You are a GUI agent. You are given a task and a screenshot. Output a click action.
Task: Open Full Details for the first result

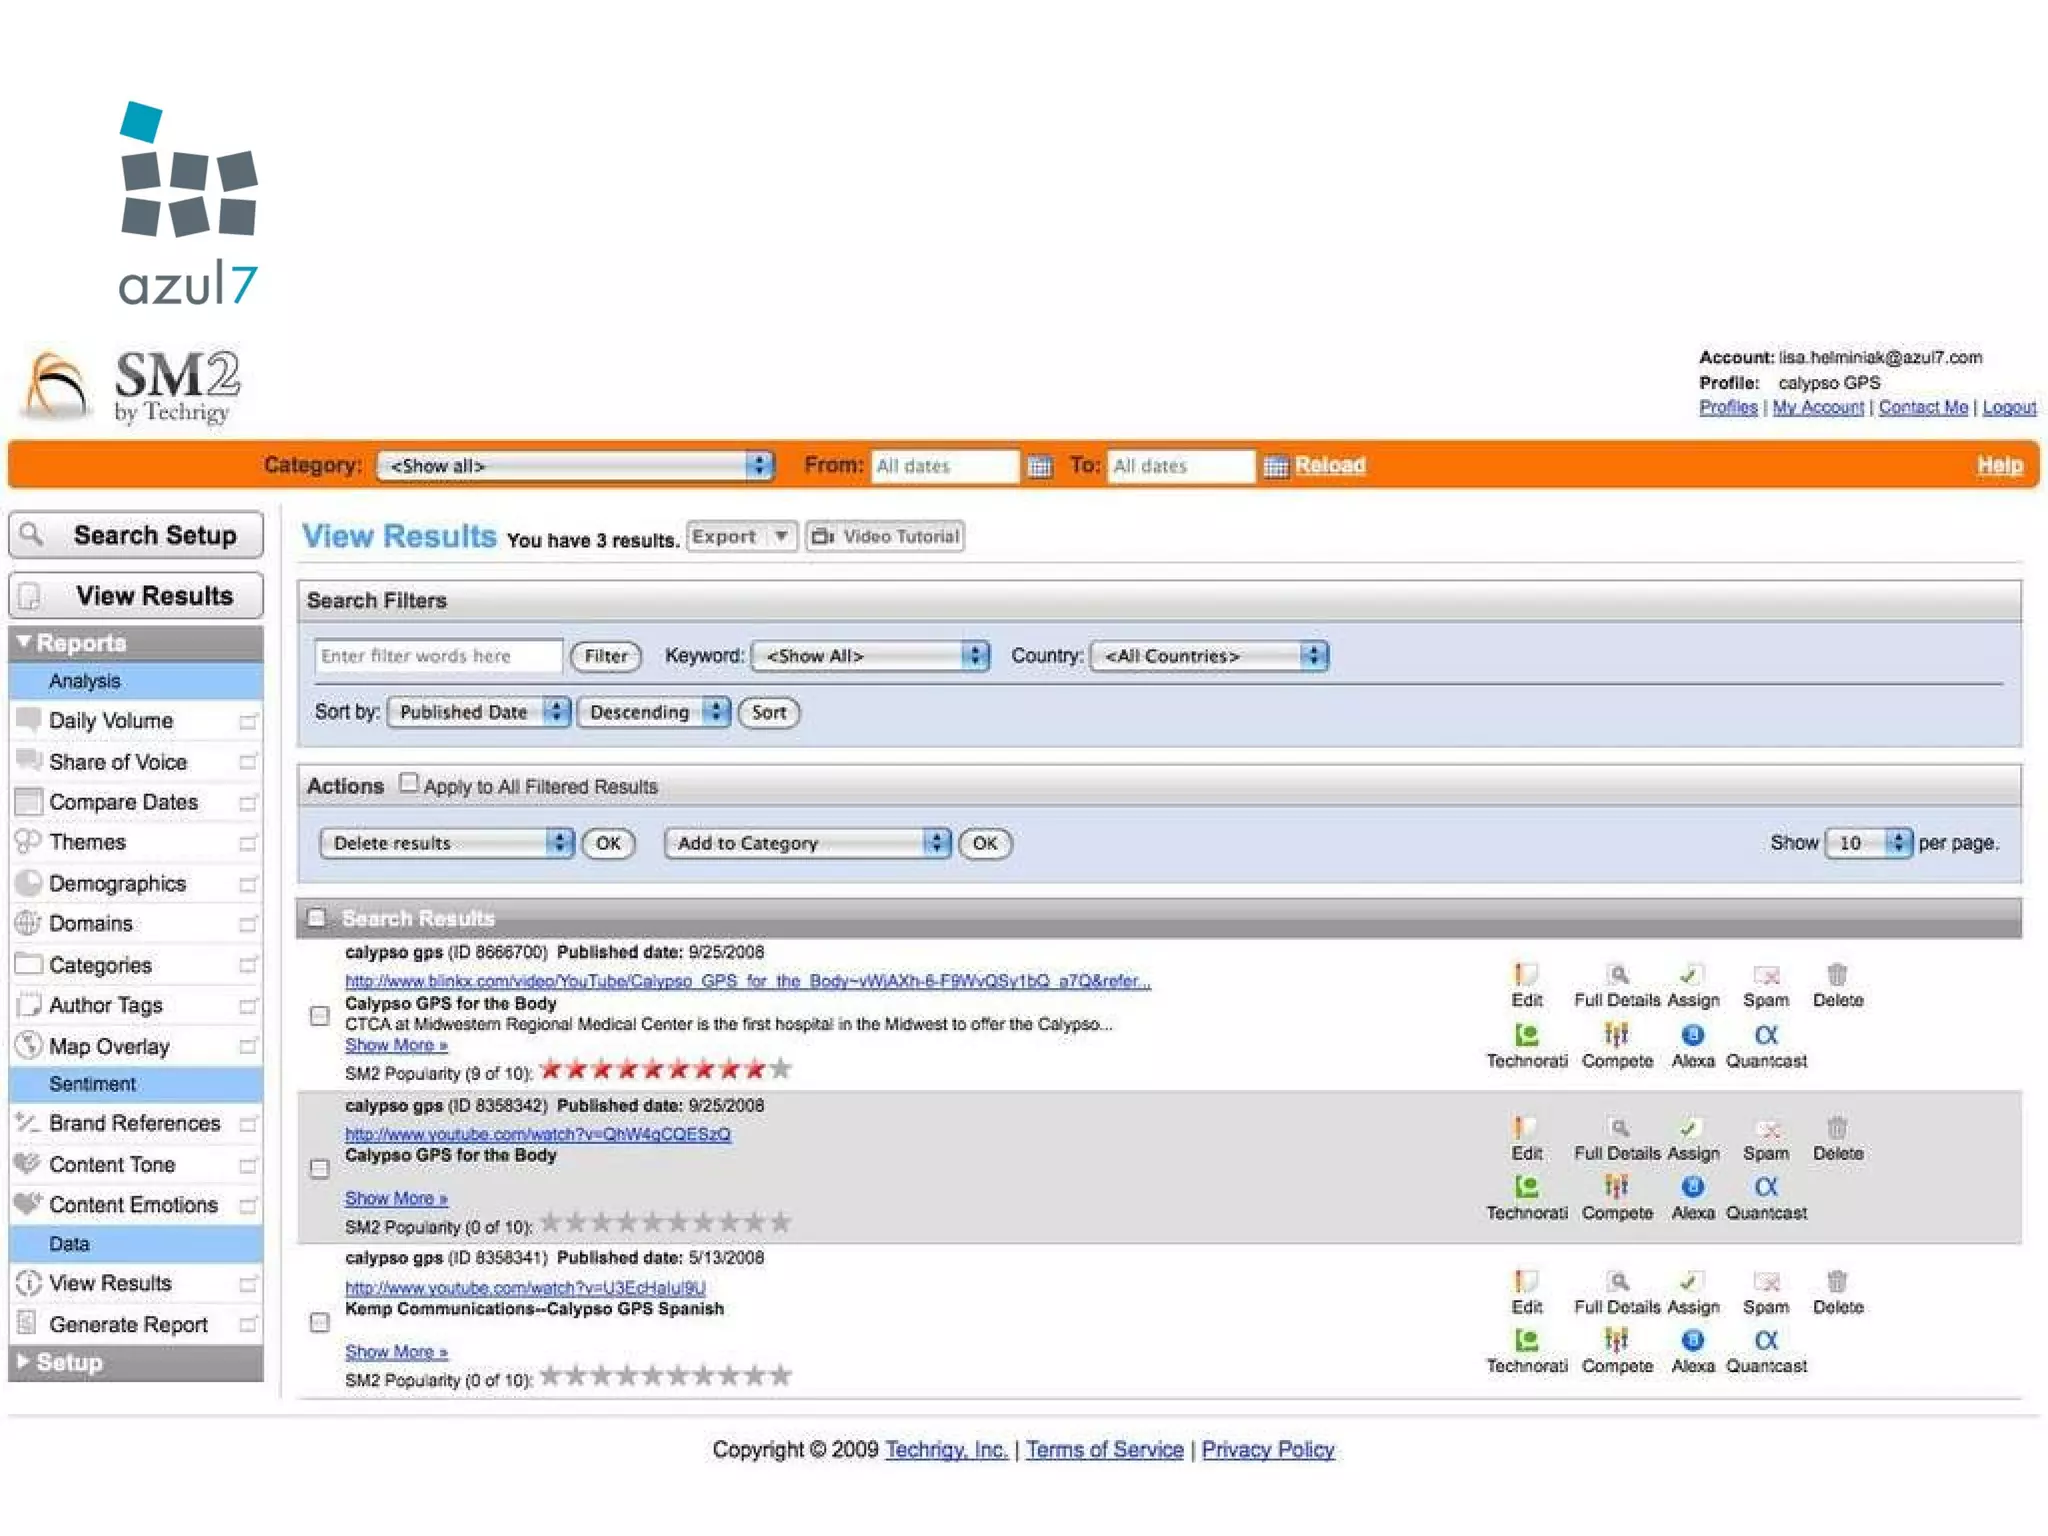(x=1617, y=976)
